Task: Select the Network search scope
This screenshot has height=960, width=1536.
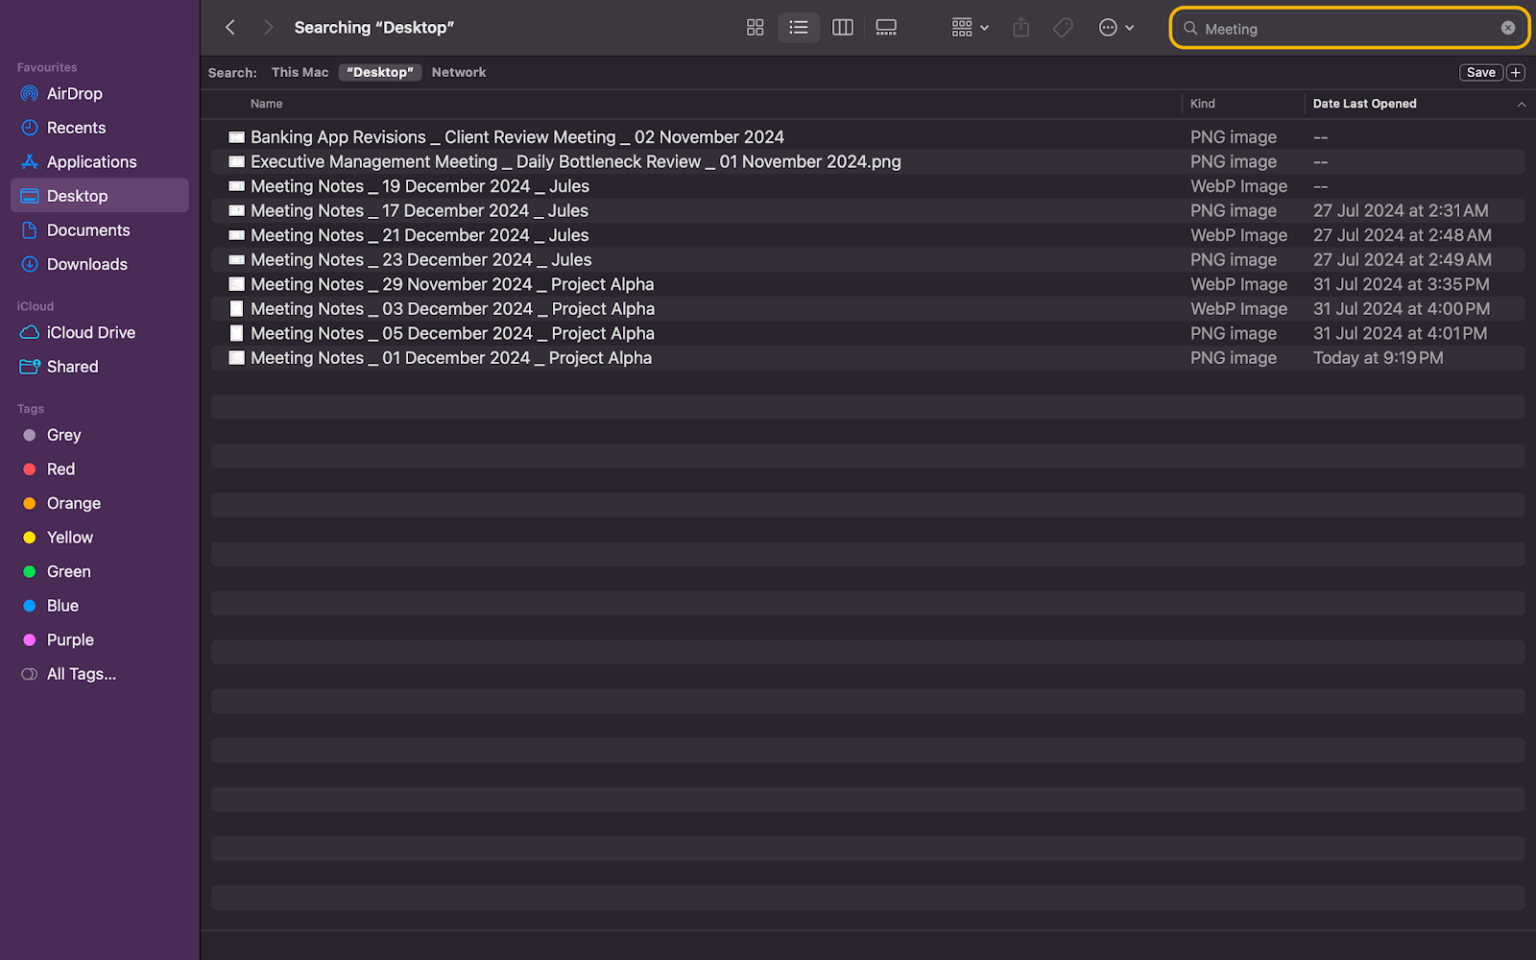Action: point(459,72)
